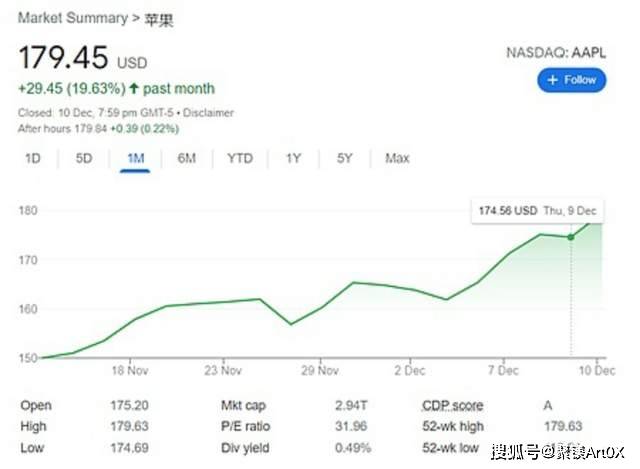Image resolution: width=640 pixels, height=469 pixels.
Task: Click the Mkt cap label
Action: [243, 405]
